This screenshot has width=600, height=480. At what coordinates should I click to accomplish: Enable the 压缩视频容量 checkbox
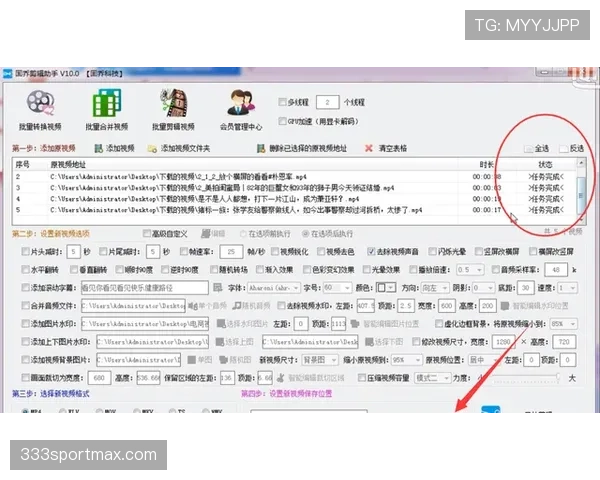[x=361, y=378]
